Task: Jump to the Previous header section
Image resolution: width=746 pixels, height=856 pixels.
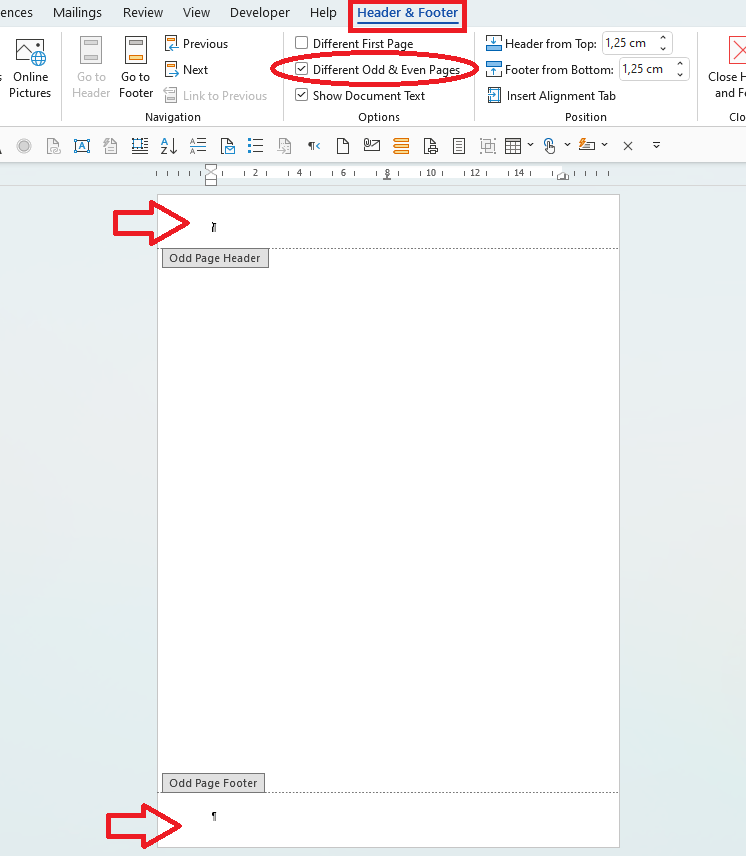Action: [196, 44]
